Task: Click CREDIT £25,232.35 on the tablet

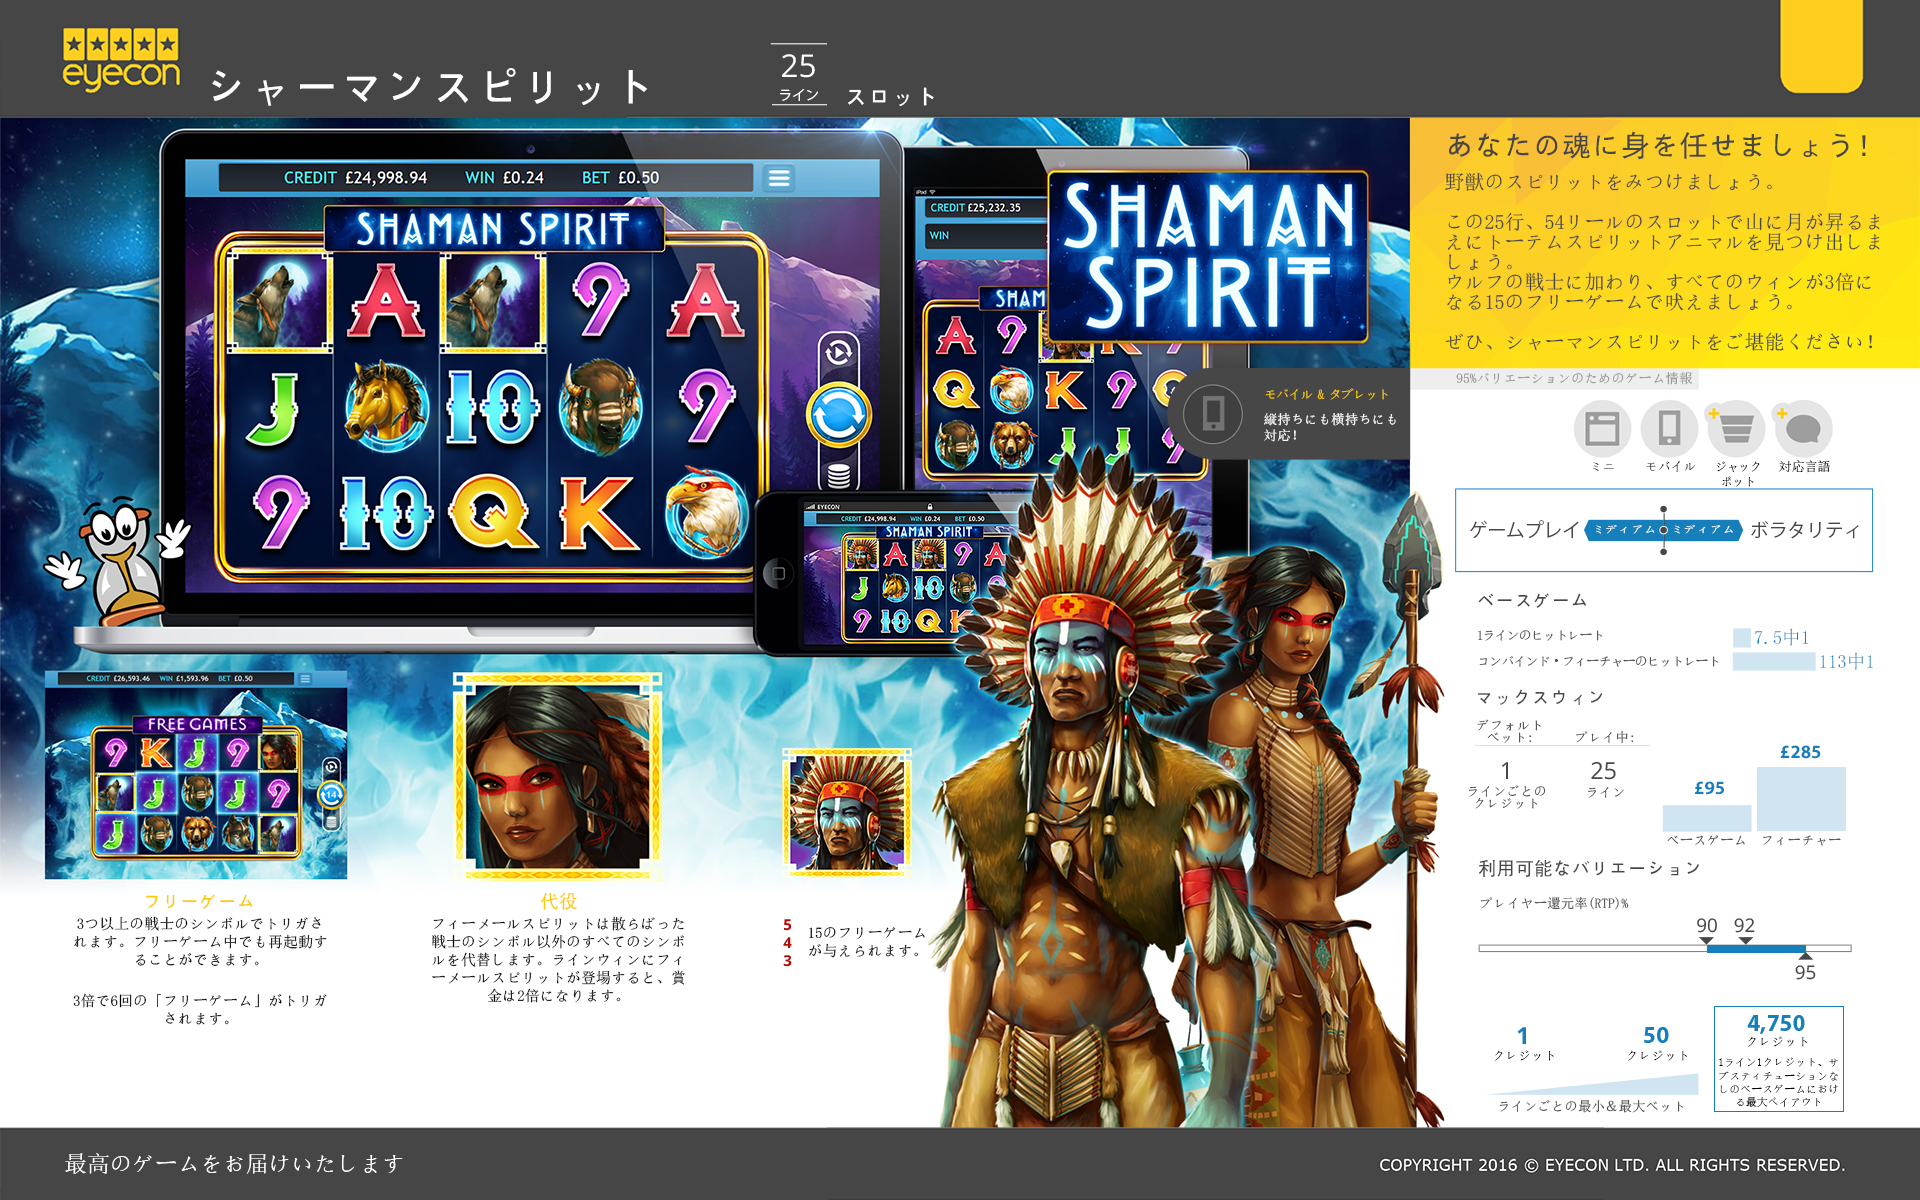Action: tap(975, 208)
